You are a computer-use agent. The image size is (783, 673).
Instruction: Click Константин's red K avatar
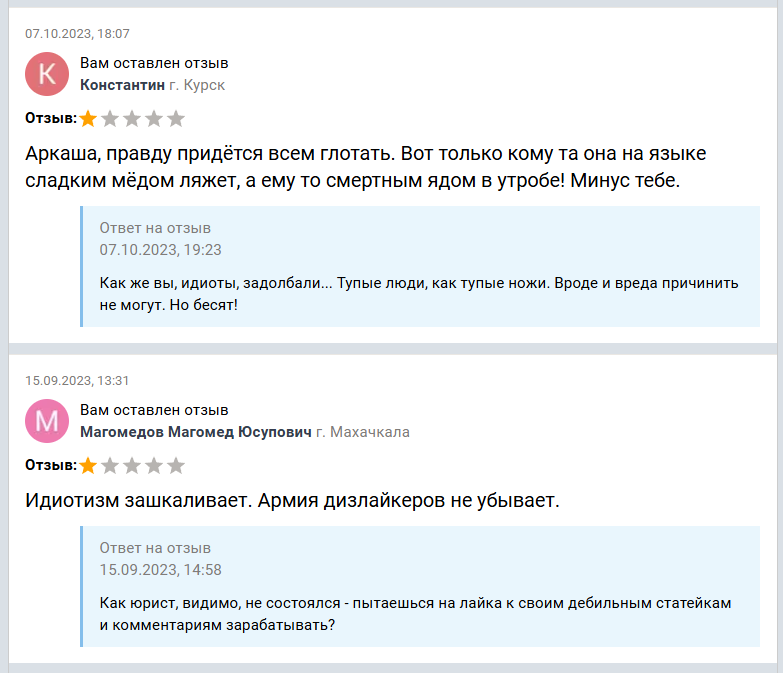point(47,74)
